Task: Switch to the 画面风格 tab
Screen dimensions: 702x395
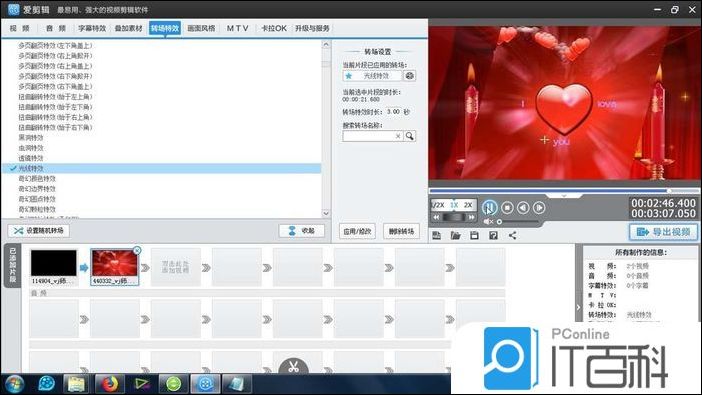Action: 201,28
